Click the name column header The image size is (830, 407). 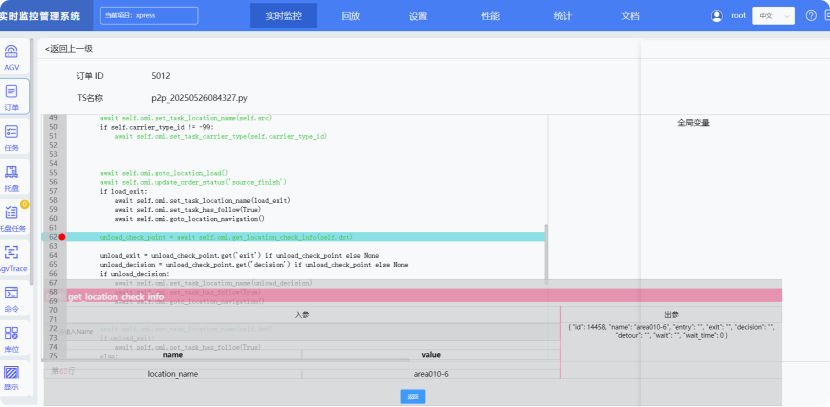click(x=173, y=355)
